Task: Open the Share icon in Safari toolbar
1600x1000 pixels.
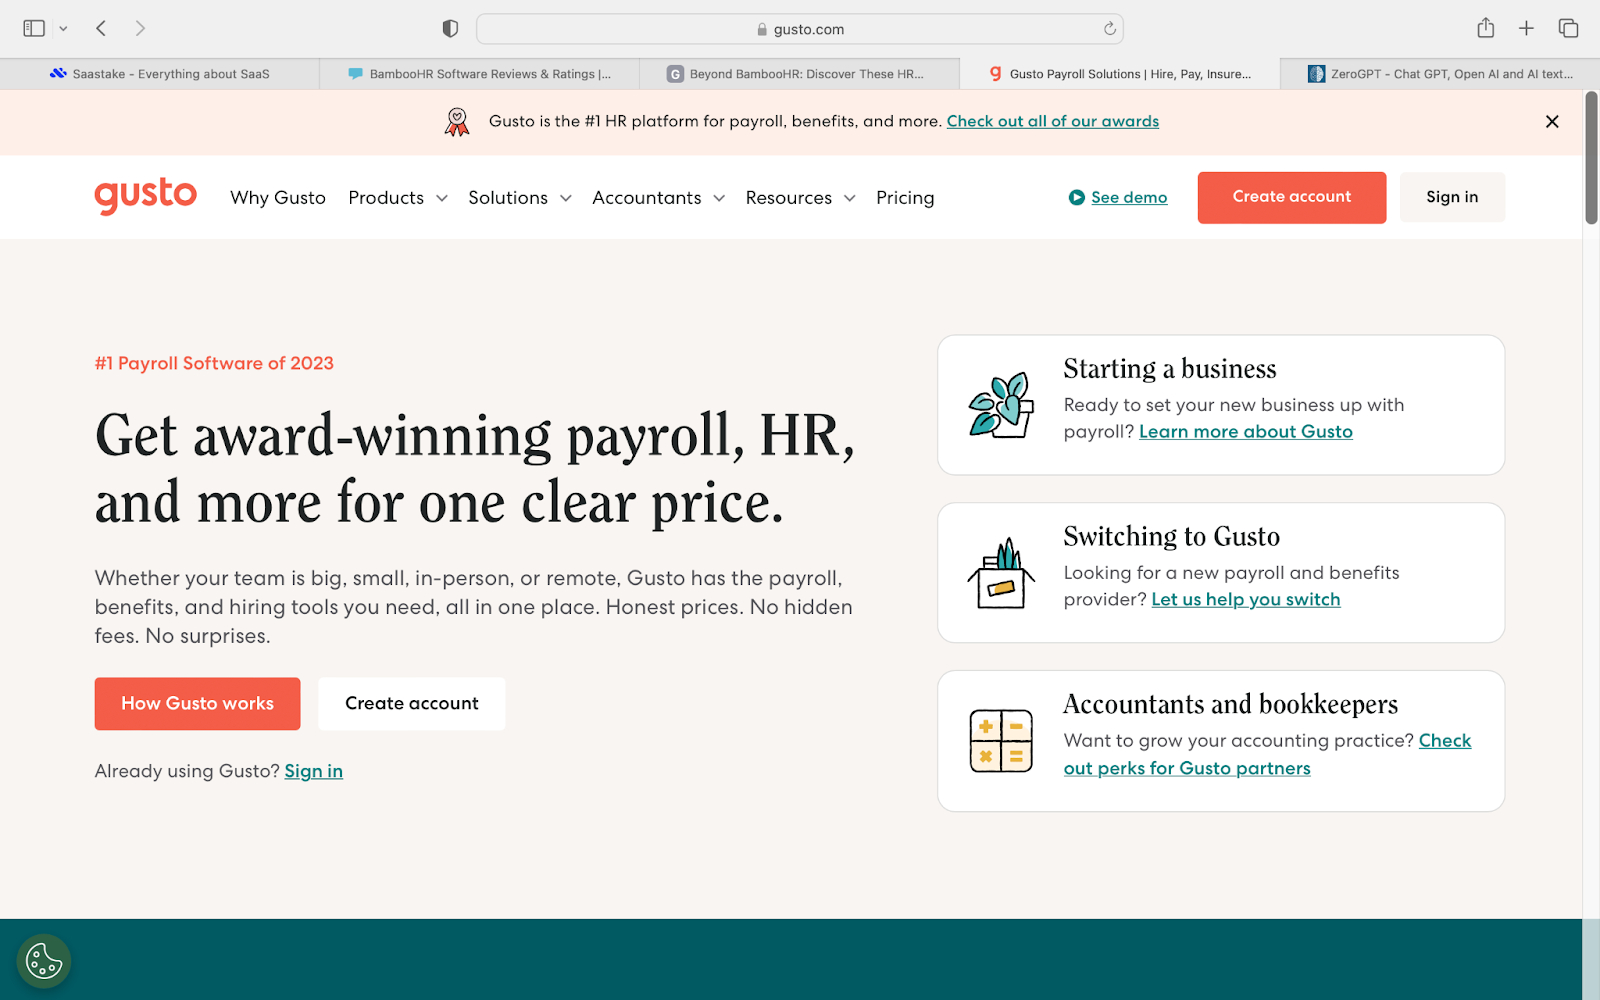Action: click(x=1486, y=28)
